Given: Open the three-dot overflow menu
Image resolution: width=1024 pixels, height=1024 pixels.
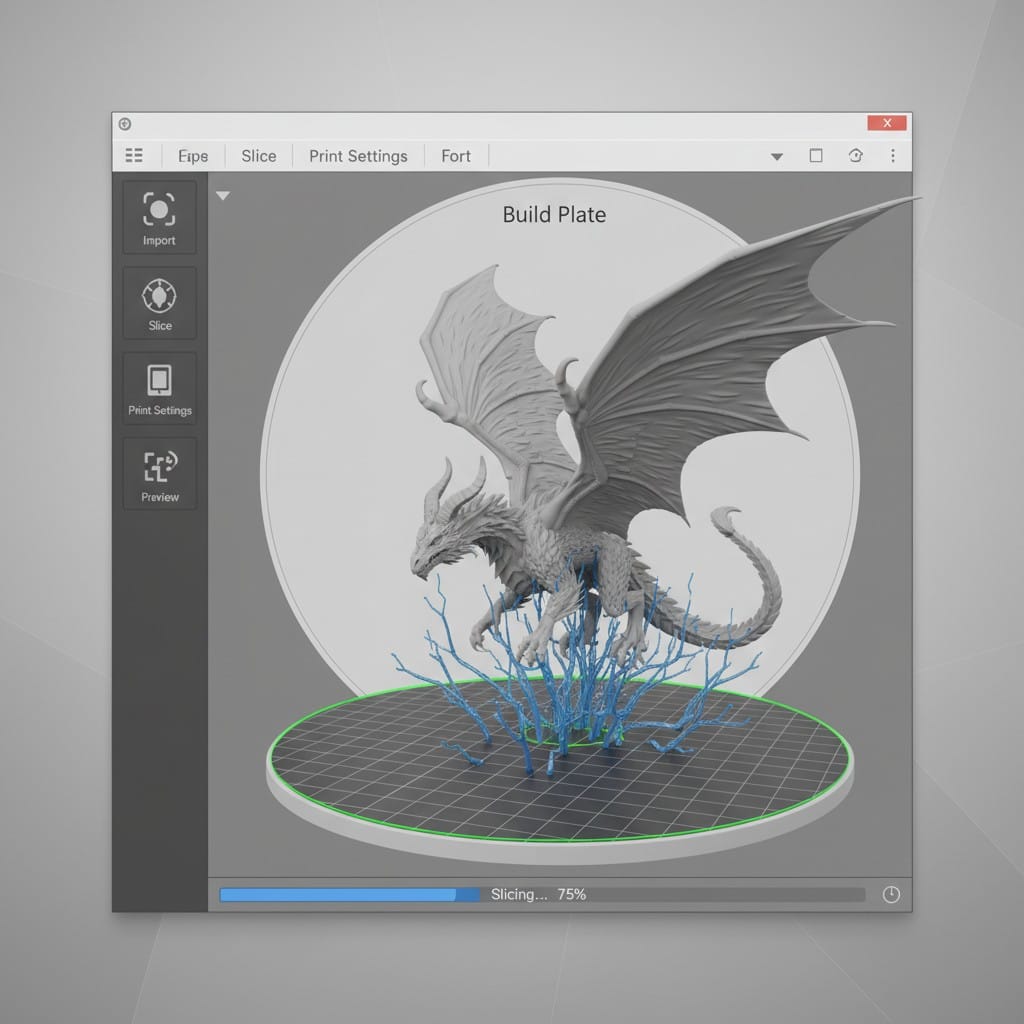Looking at the screenshot, I should 892,156.
